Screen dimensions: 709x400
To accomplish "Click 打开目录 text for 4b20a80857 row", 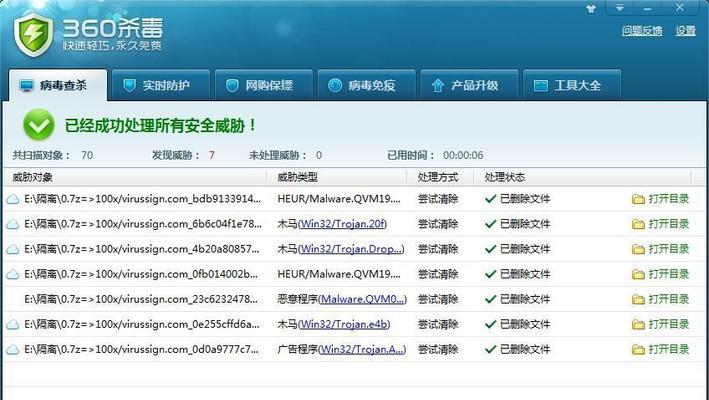I will coord(669,249).
